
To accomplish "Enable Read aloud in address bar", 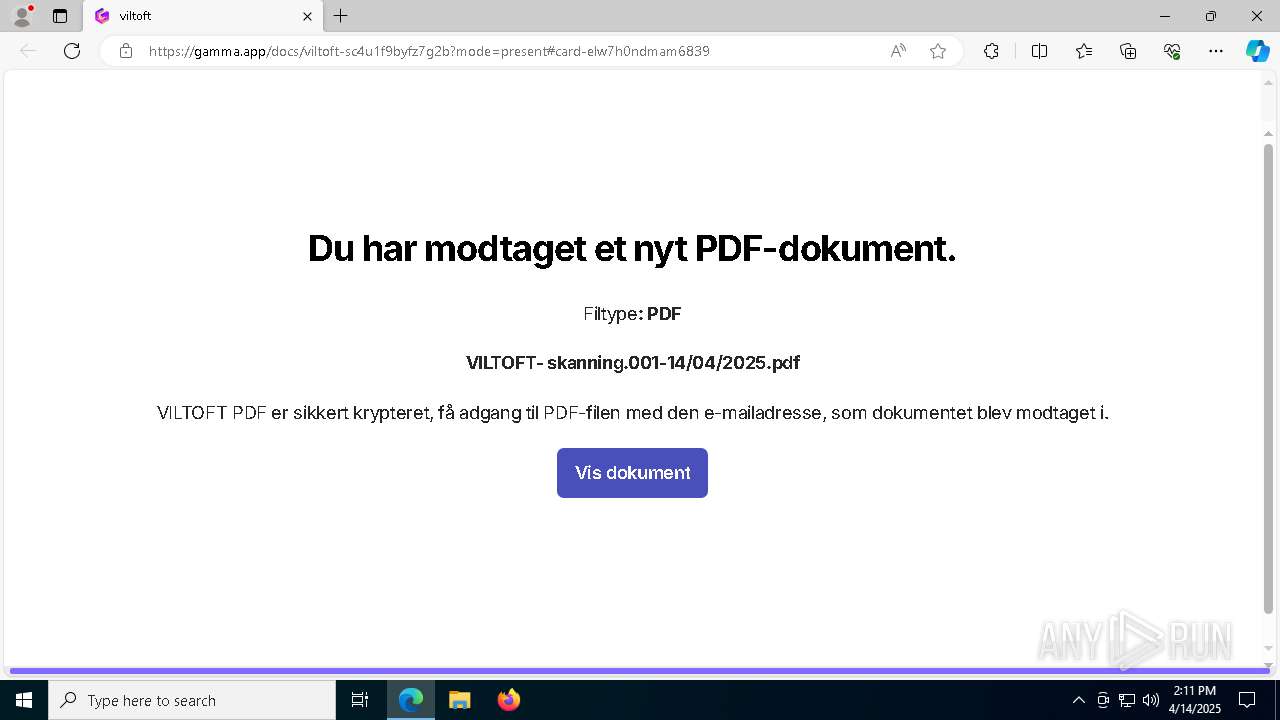I will (x=898, y=51).
